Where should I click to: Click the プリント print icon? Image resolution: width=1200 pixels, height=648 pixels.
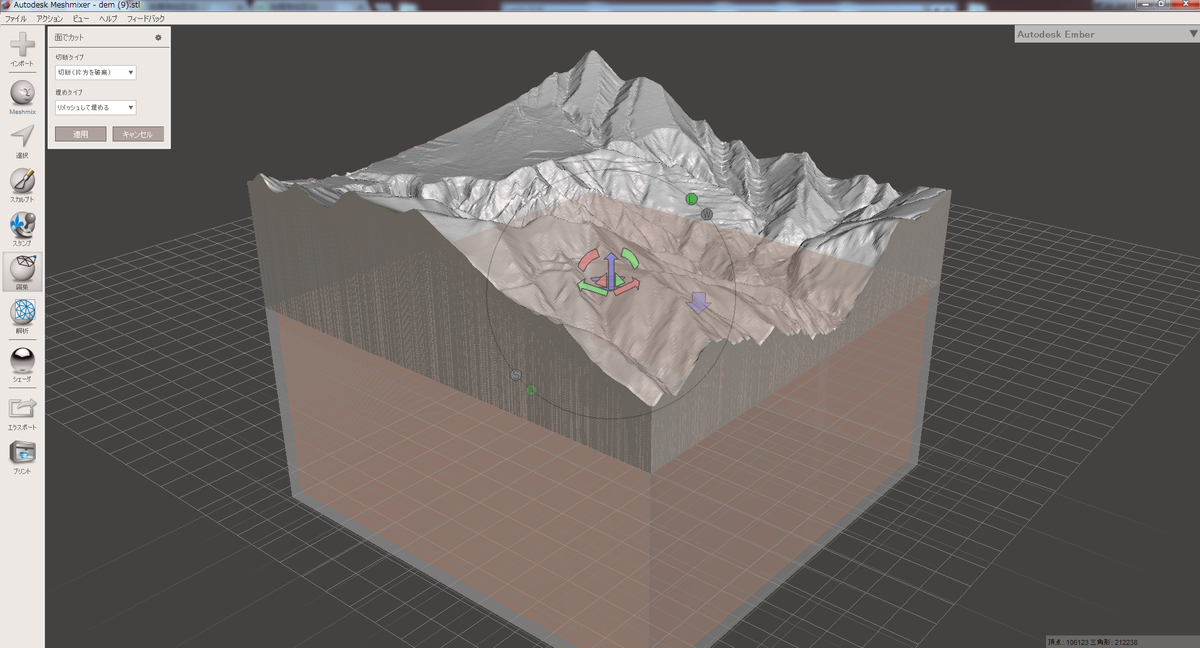[22, 452]
